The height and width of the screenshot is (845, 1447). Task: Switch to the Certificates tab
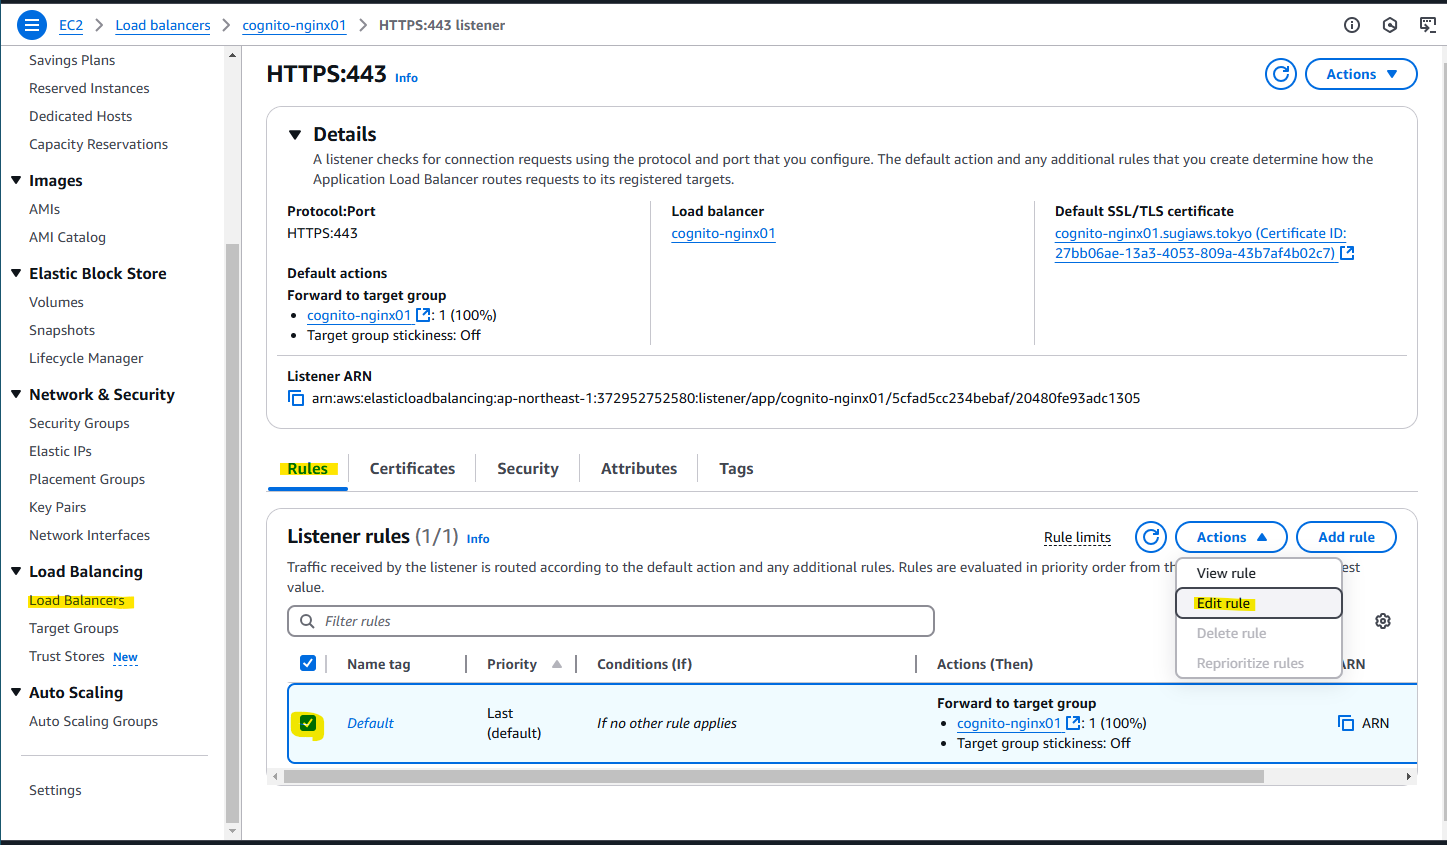(412, 468)
